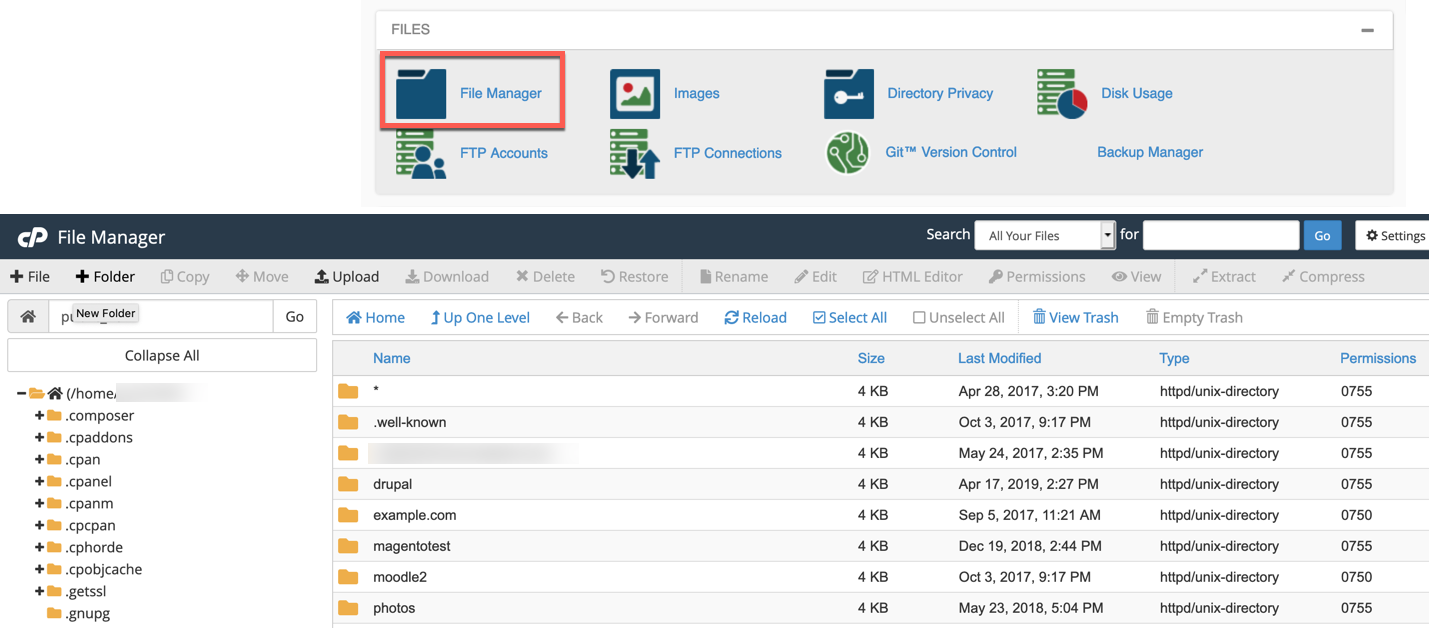Click the FTP Accounts icon
This screenshot has width=1429, height=628.
tap(421, 154)
